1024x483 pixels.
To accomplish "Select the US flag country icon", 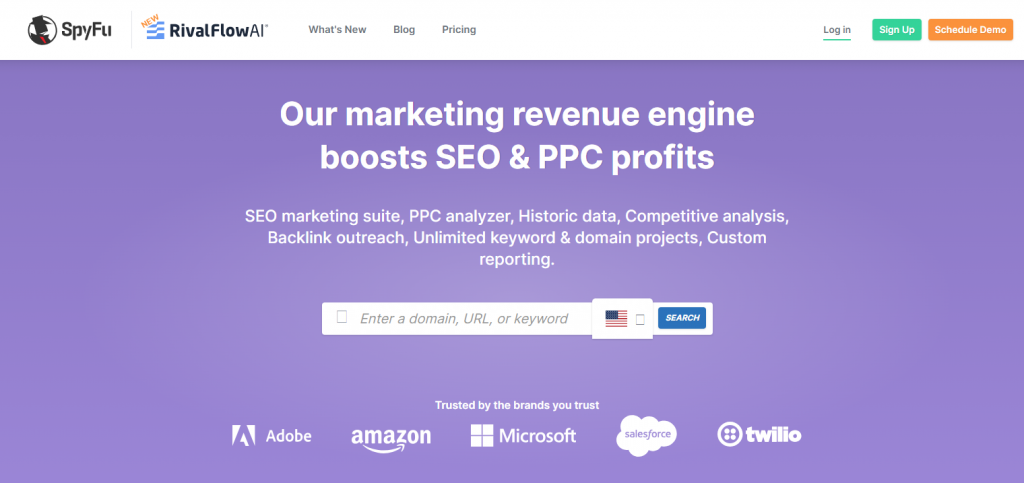I will (x=616, y=319).
